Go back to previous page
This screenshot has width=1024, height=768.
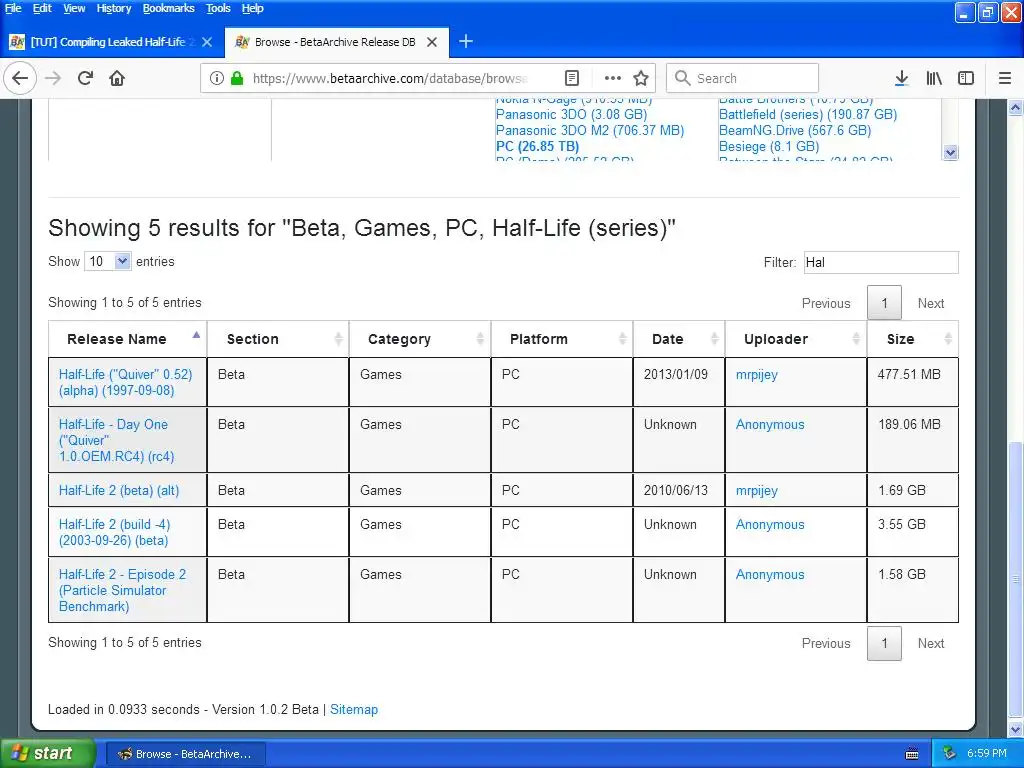pos(20,78)
